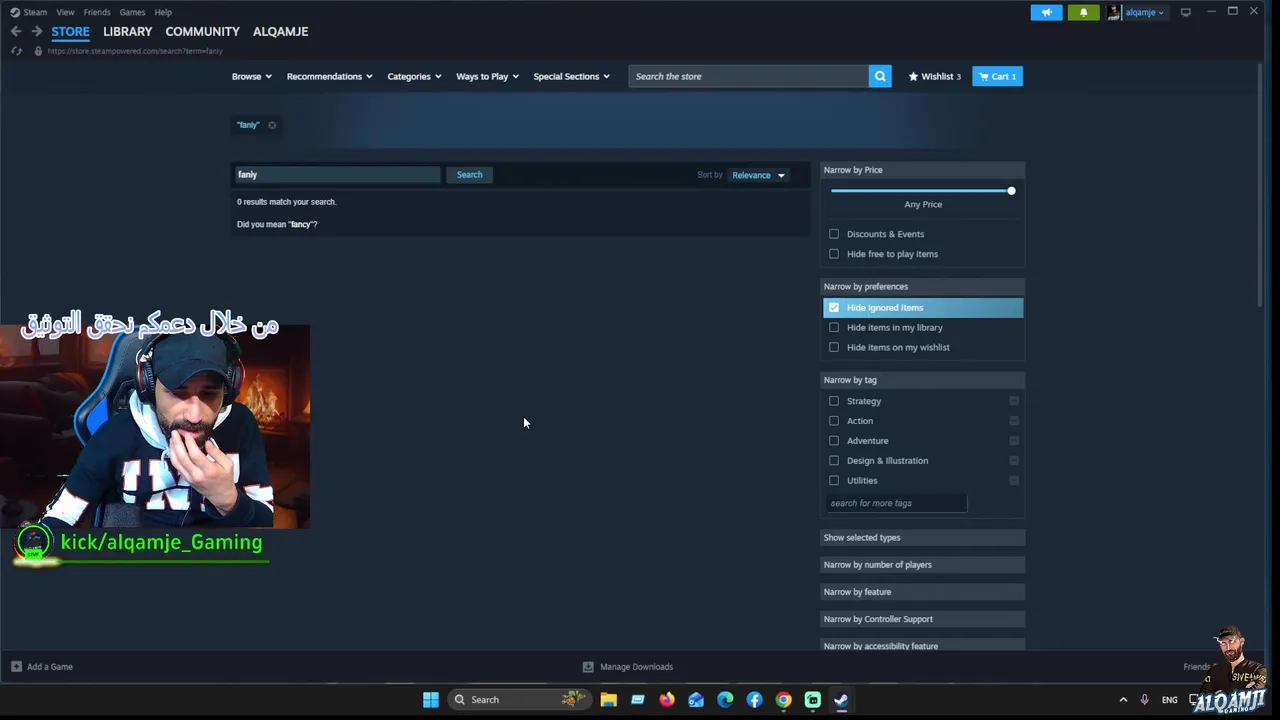Open the Categories dropdown menu
The width and height of the screenshot is (1280, 720).
click(x=414, y=76)
